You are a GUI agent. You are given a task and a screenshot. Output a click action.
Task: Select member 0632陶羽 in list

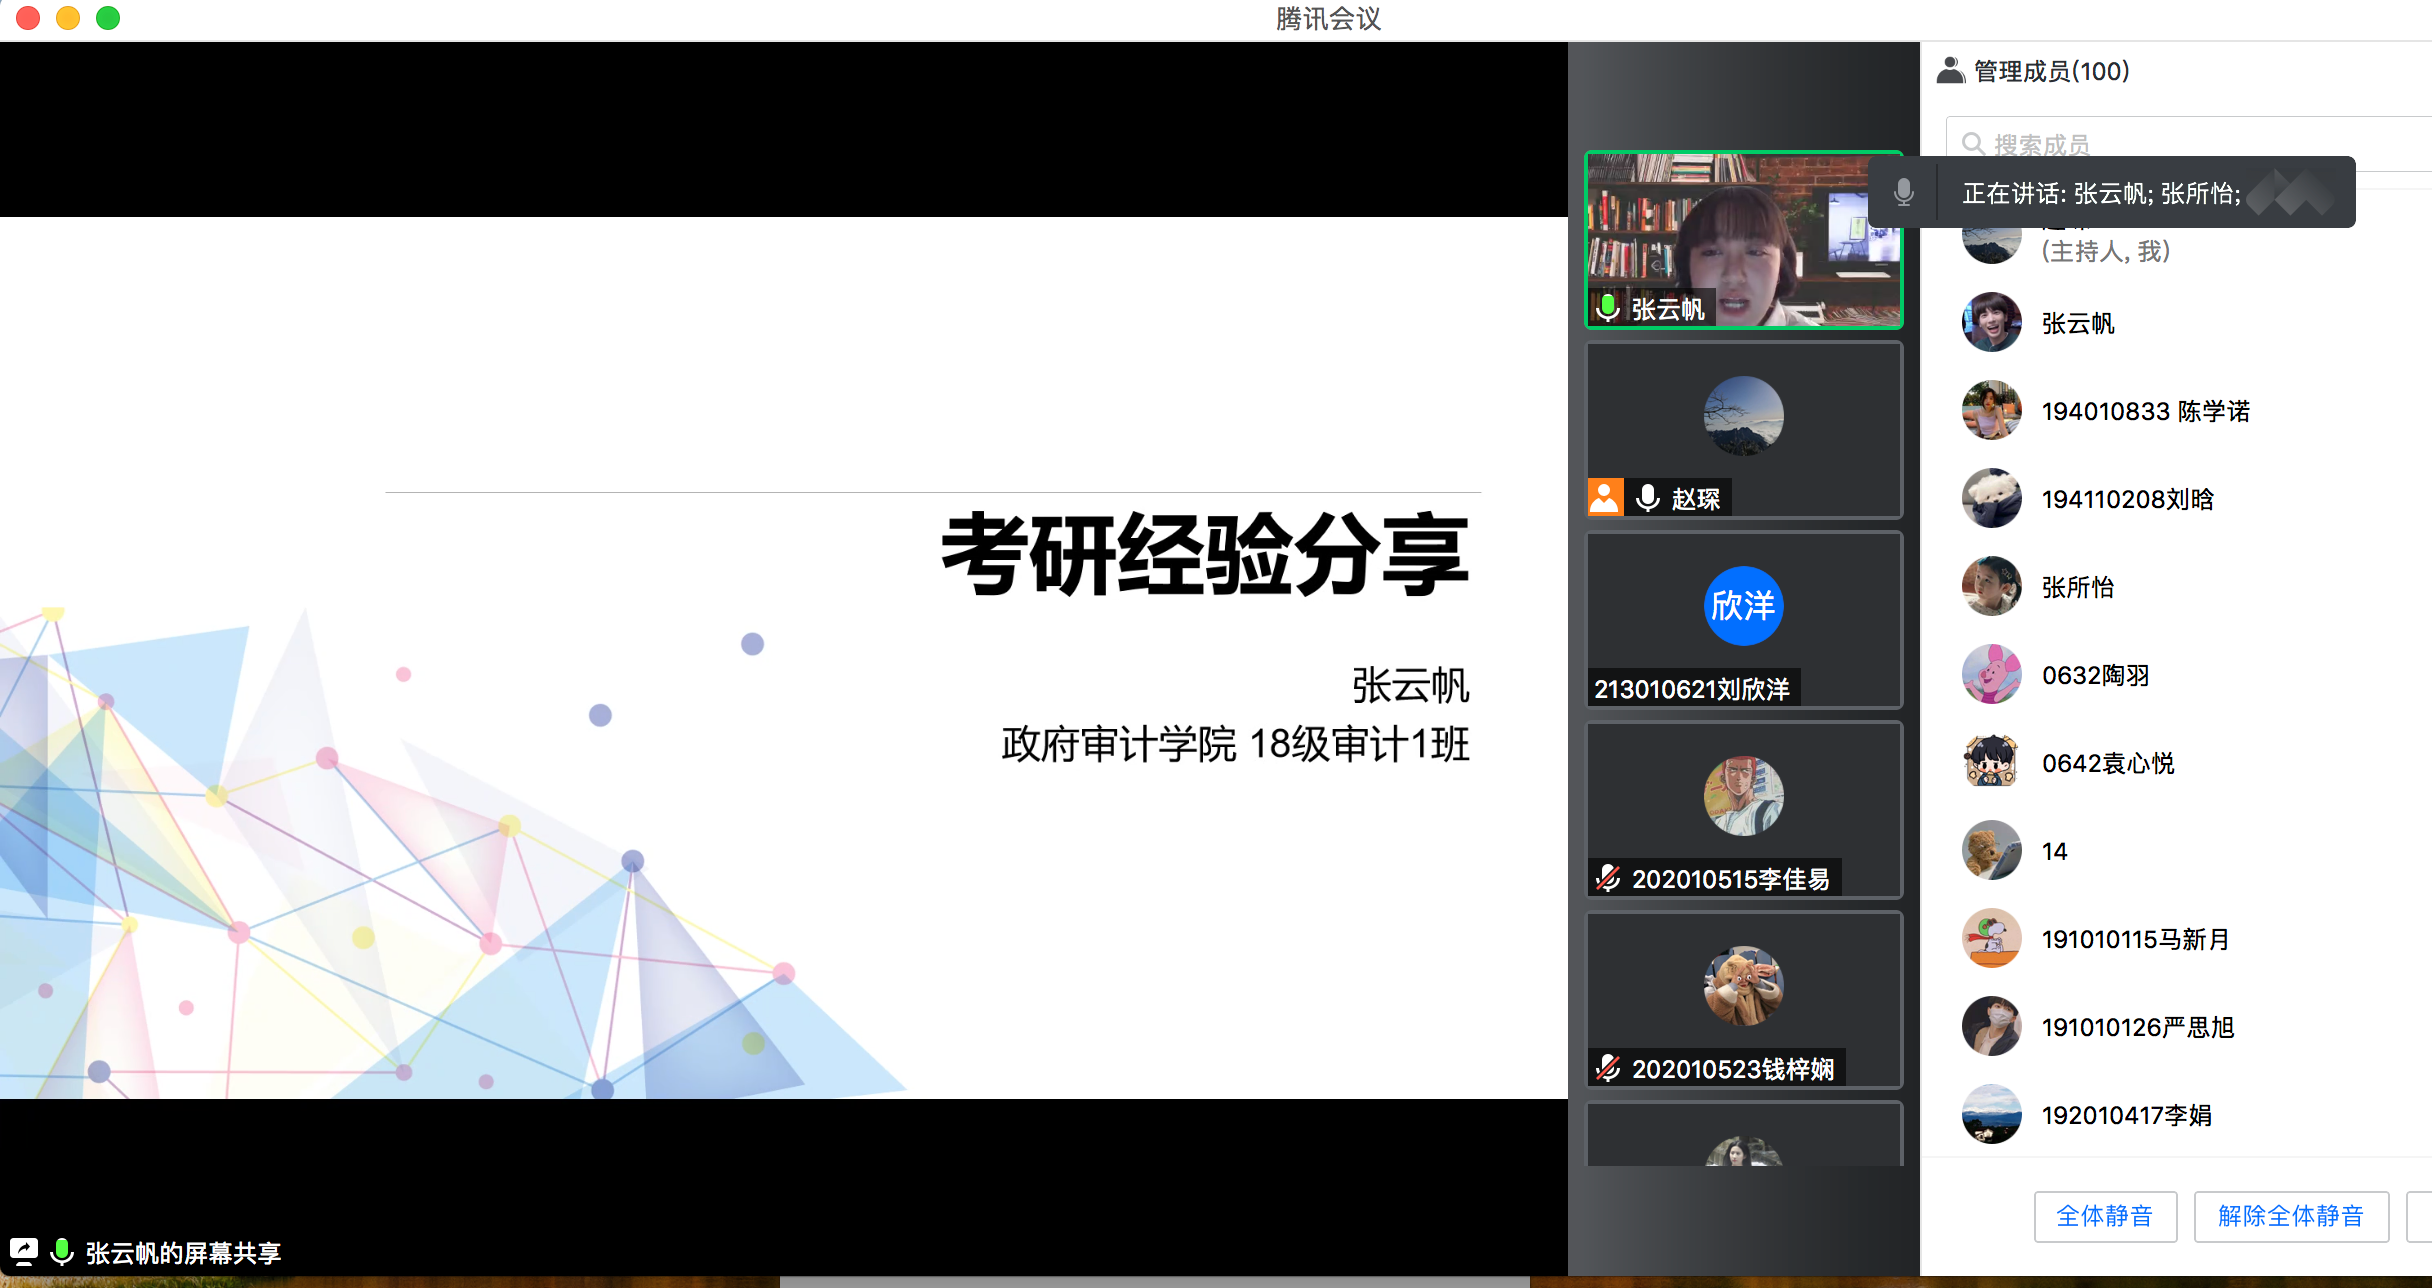coord(2095,675)
